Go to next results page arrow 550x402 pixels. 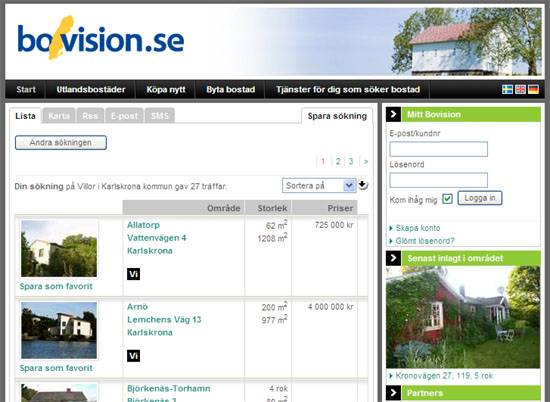[x=366, y=161]
